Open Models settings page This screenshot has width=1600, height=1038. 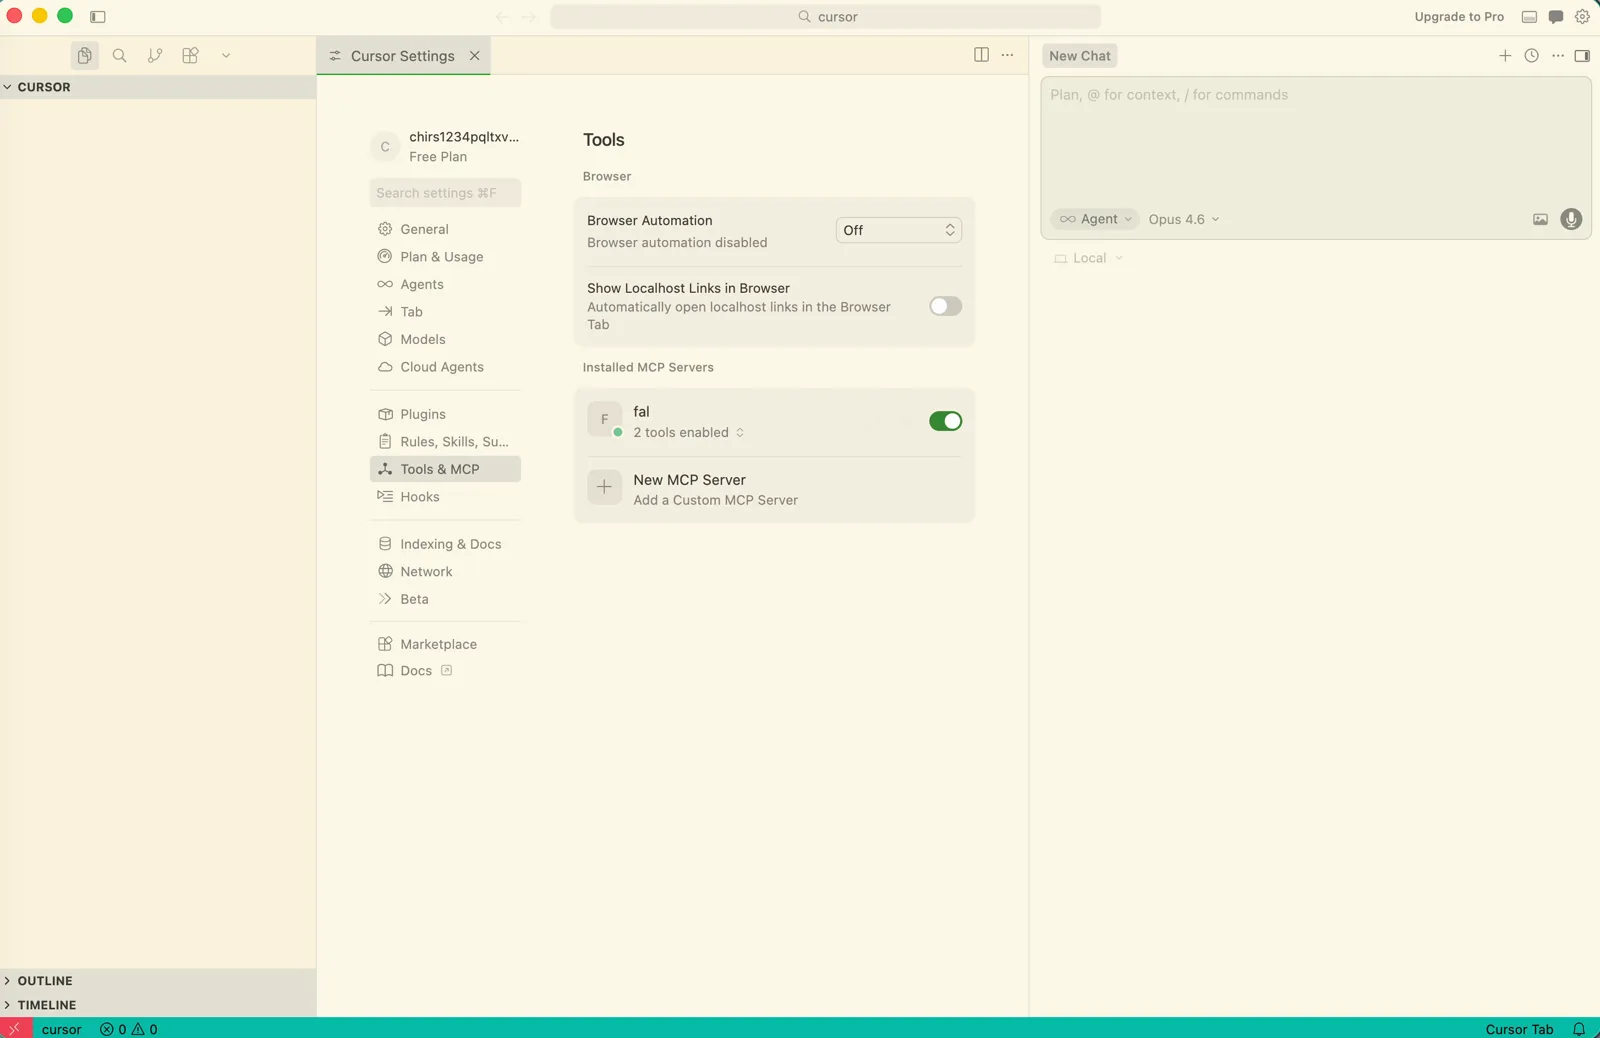tap(445, 339)
